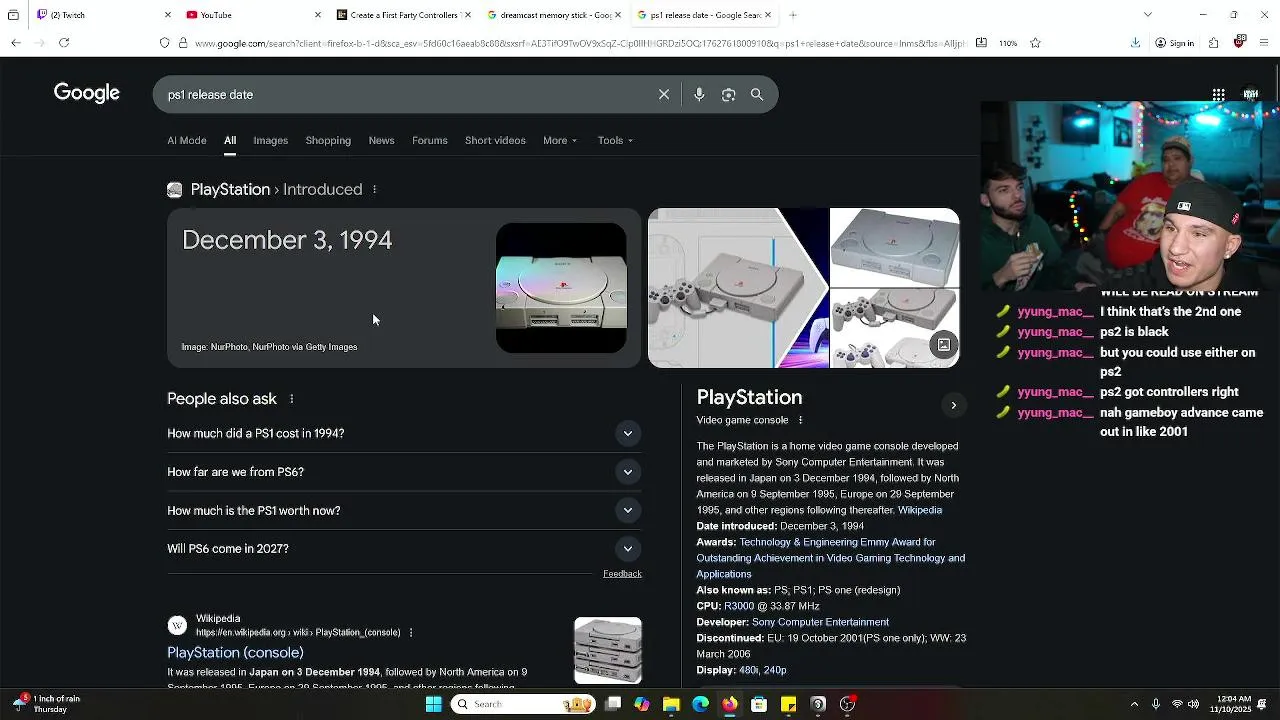Switch to the Short videos search tab

pos(495,140)
